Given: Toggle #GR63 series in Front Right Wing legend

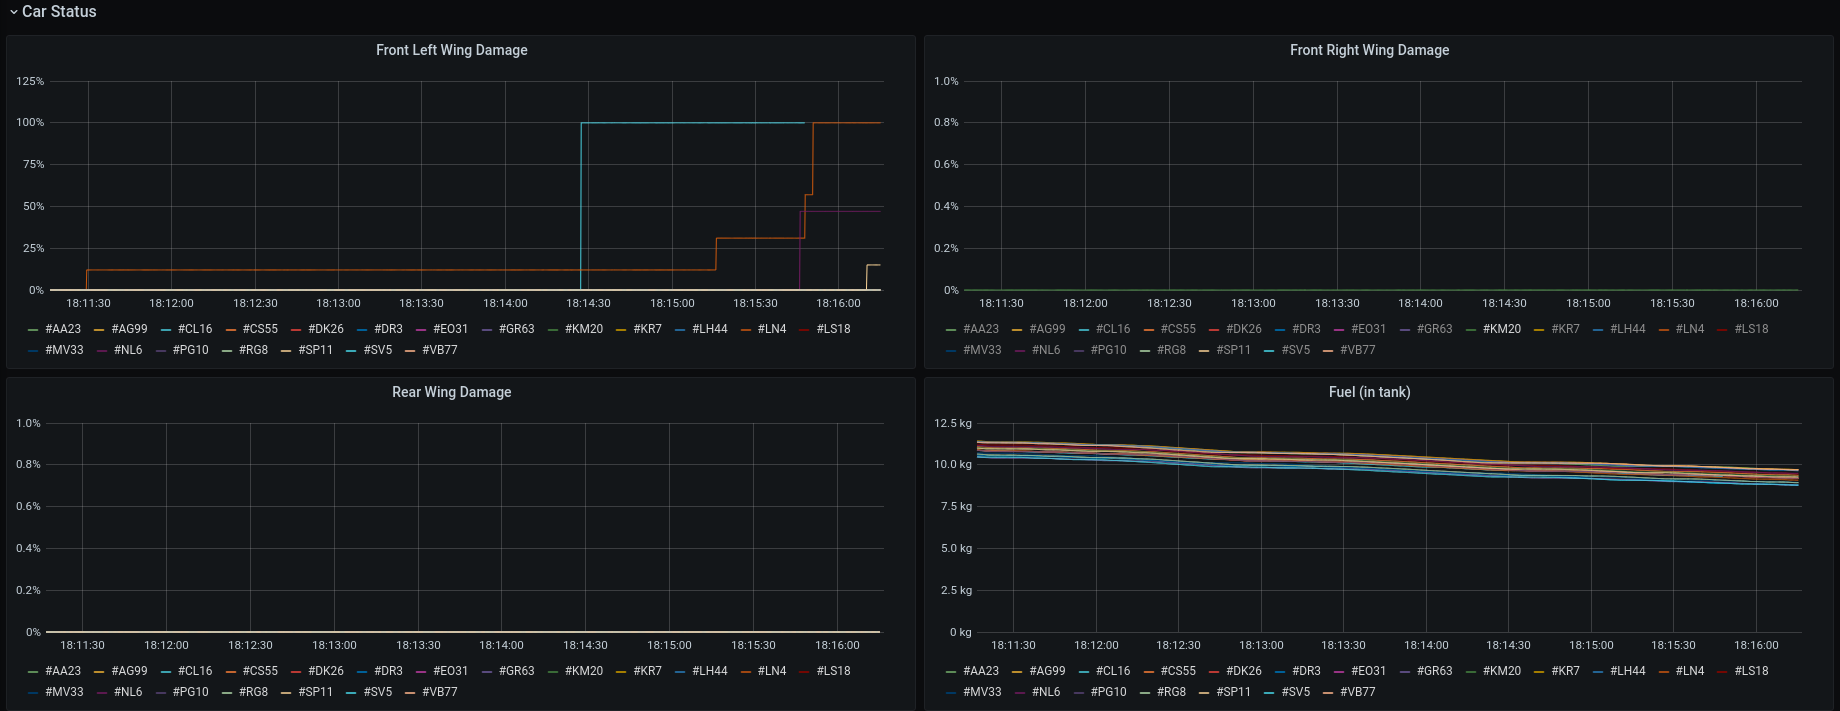Looking at the screenshot, I should coord(1435,329).
